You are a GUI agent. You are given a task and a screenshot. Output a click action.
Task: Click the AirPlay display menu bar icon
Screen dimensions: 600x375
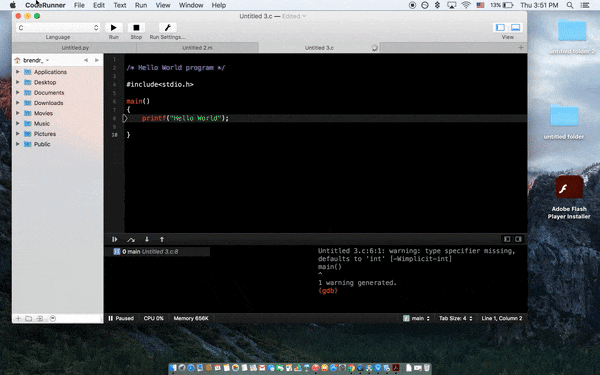[452, 5]
